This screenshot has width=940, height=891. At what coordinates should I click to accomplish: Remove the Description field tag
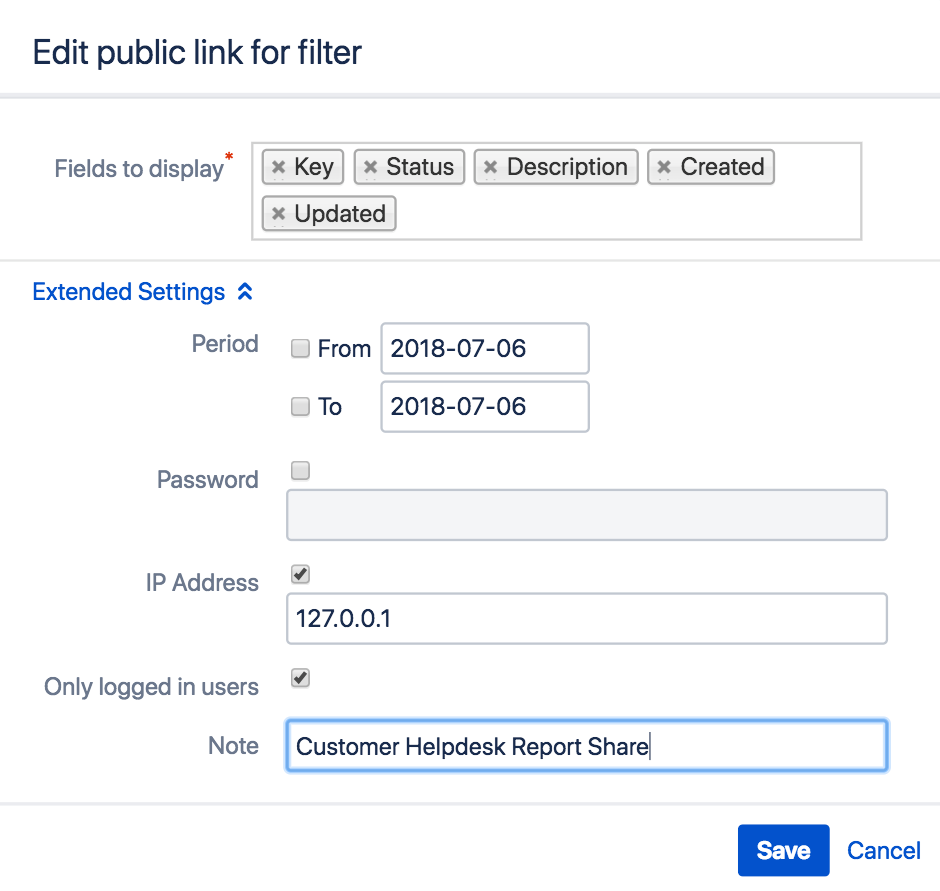coord(490,167)
